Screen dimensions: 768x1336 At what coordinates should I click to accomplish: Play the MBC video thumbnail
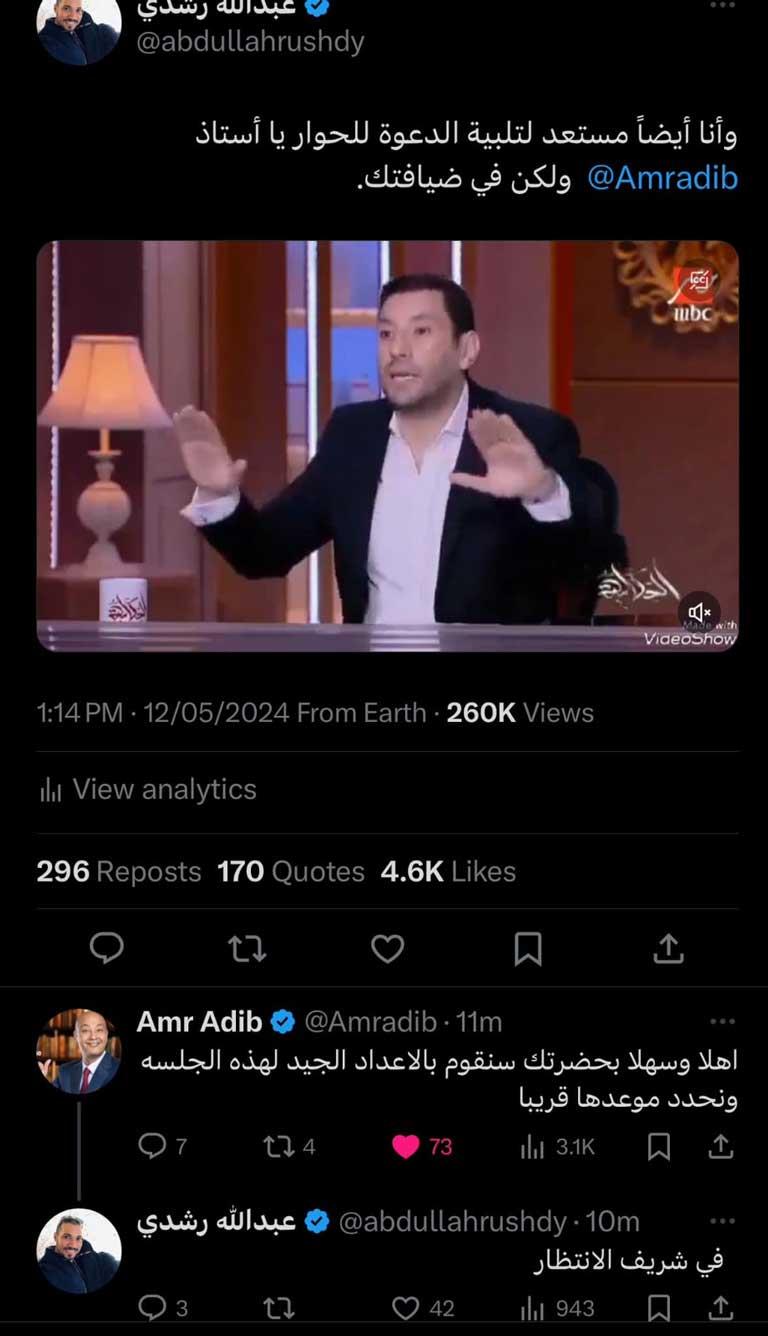tap(388, 446)
